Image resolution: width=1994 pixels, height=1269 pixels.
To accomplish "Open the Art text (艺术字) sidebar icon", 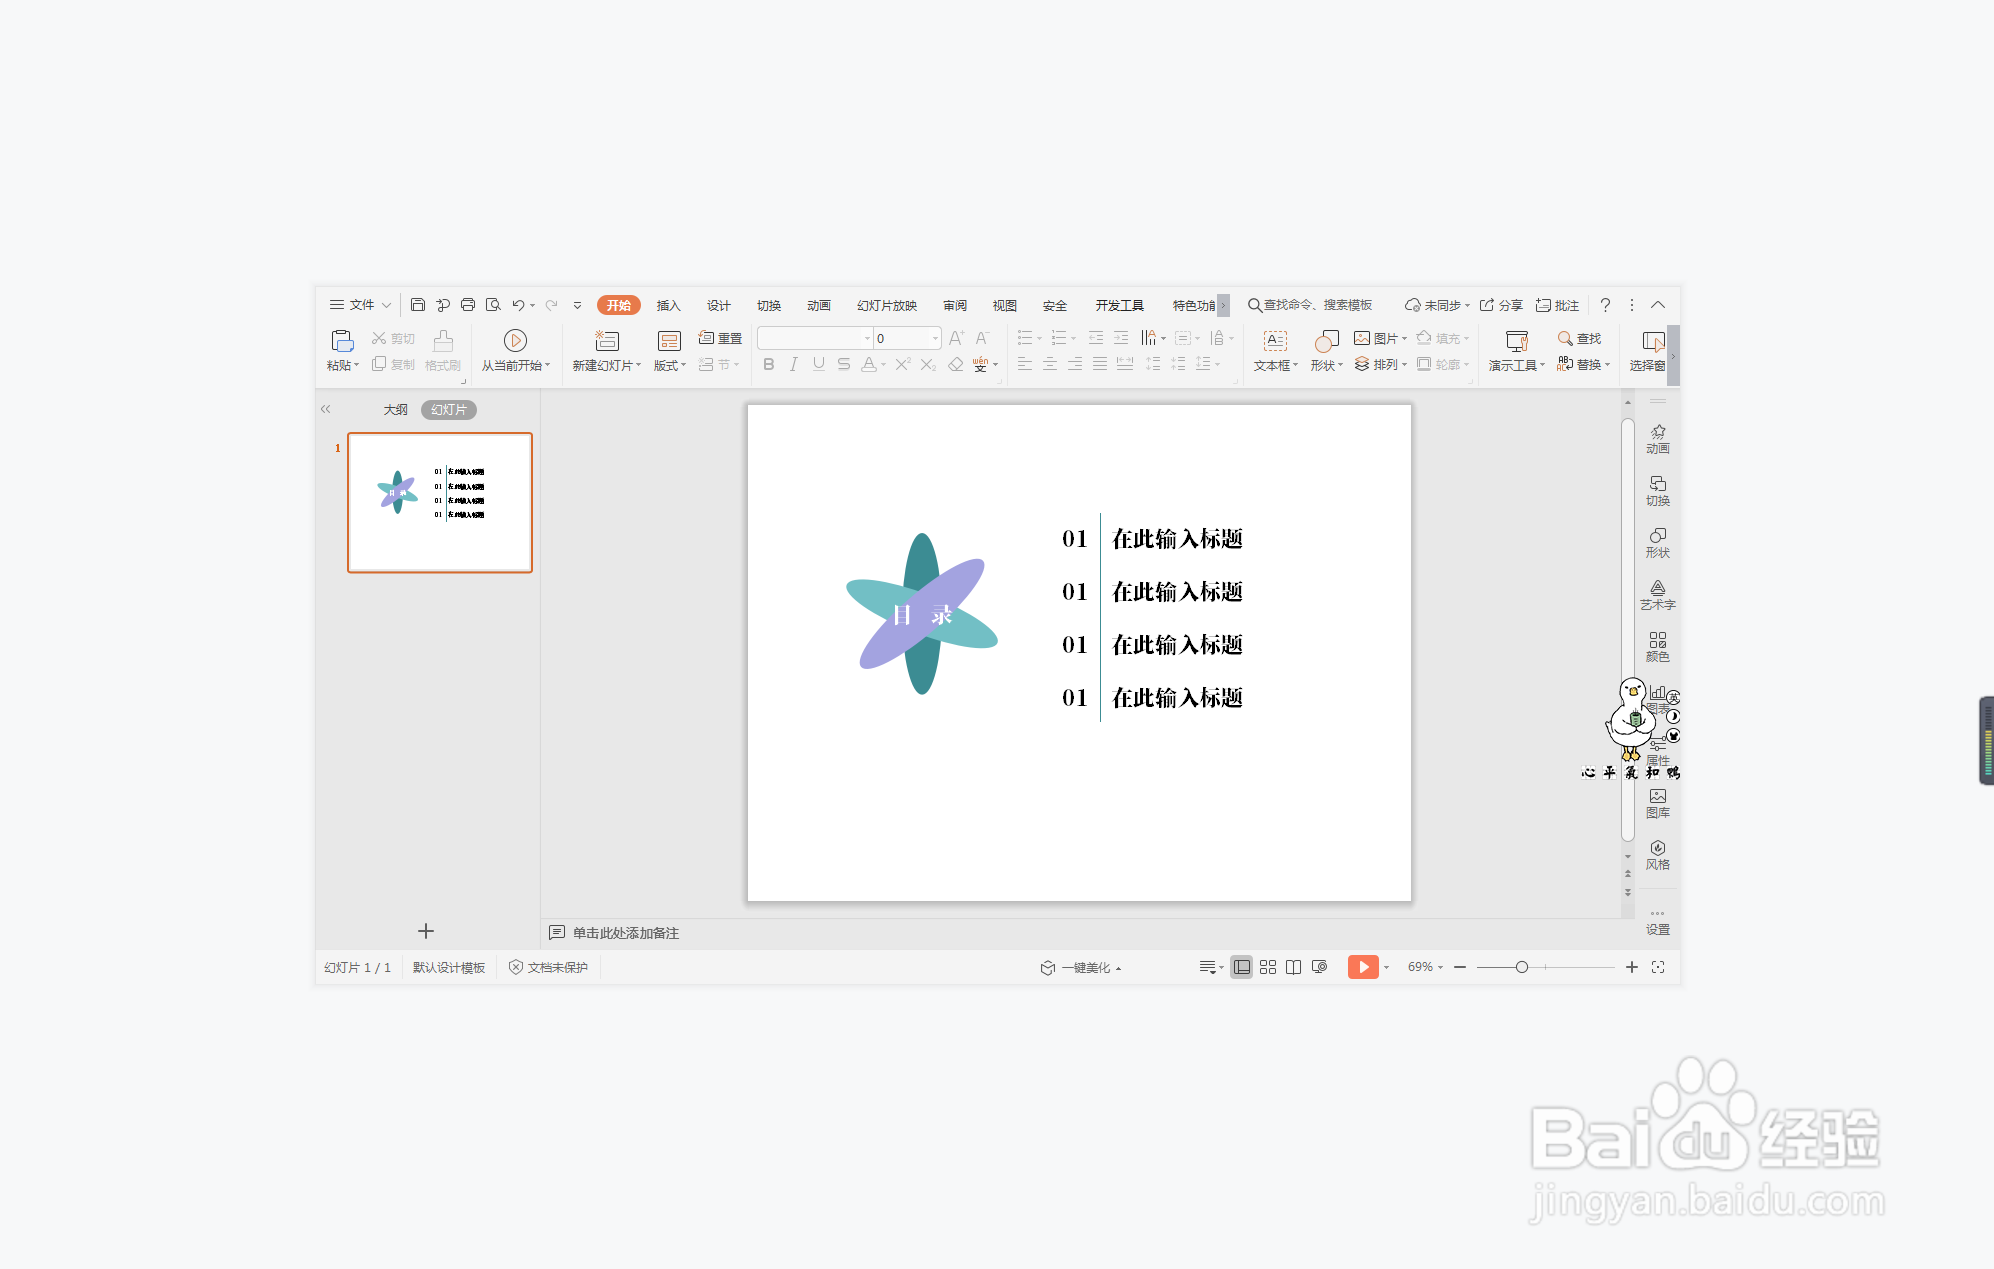I will click(x=1657, y=594).
